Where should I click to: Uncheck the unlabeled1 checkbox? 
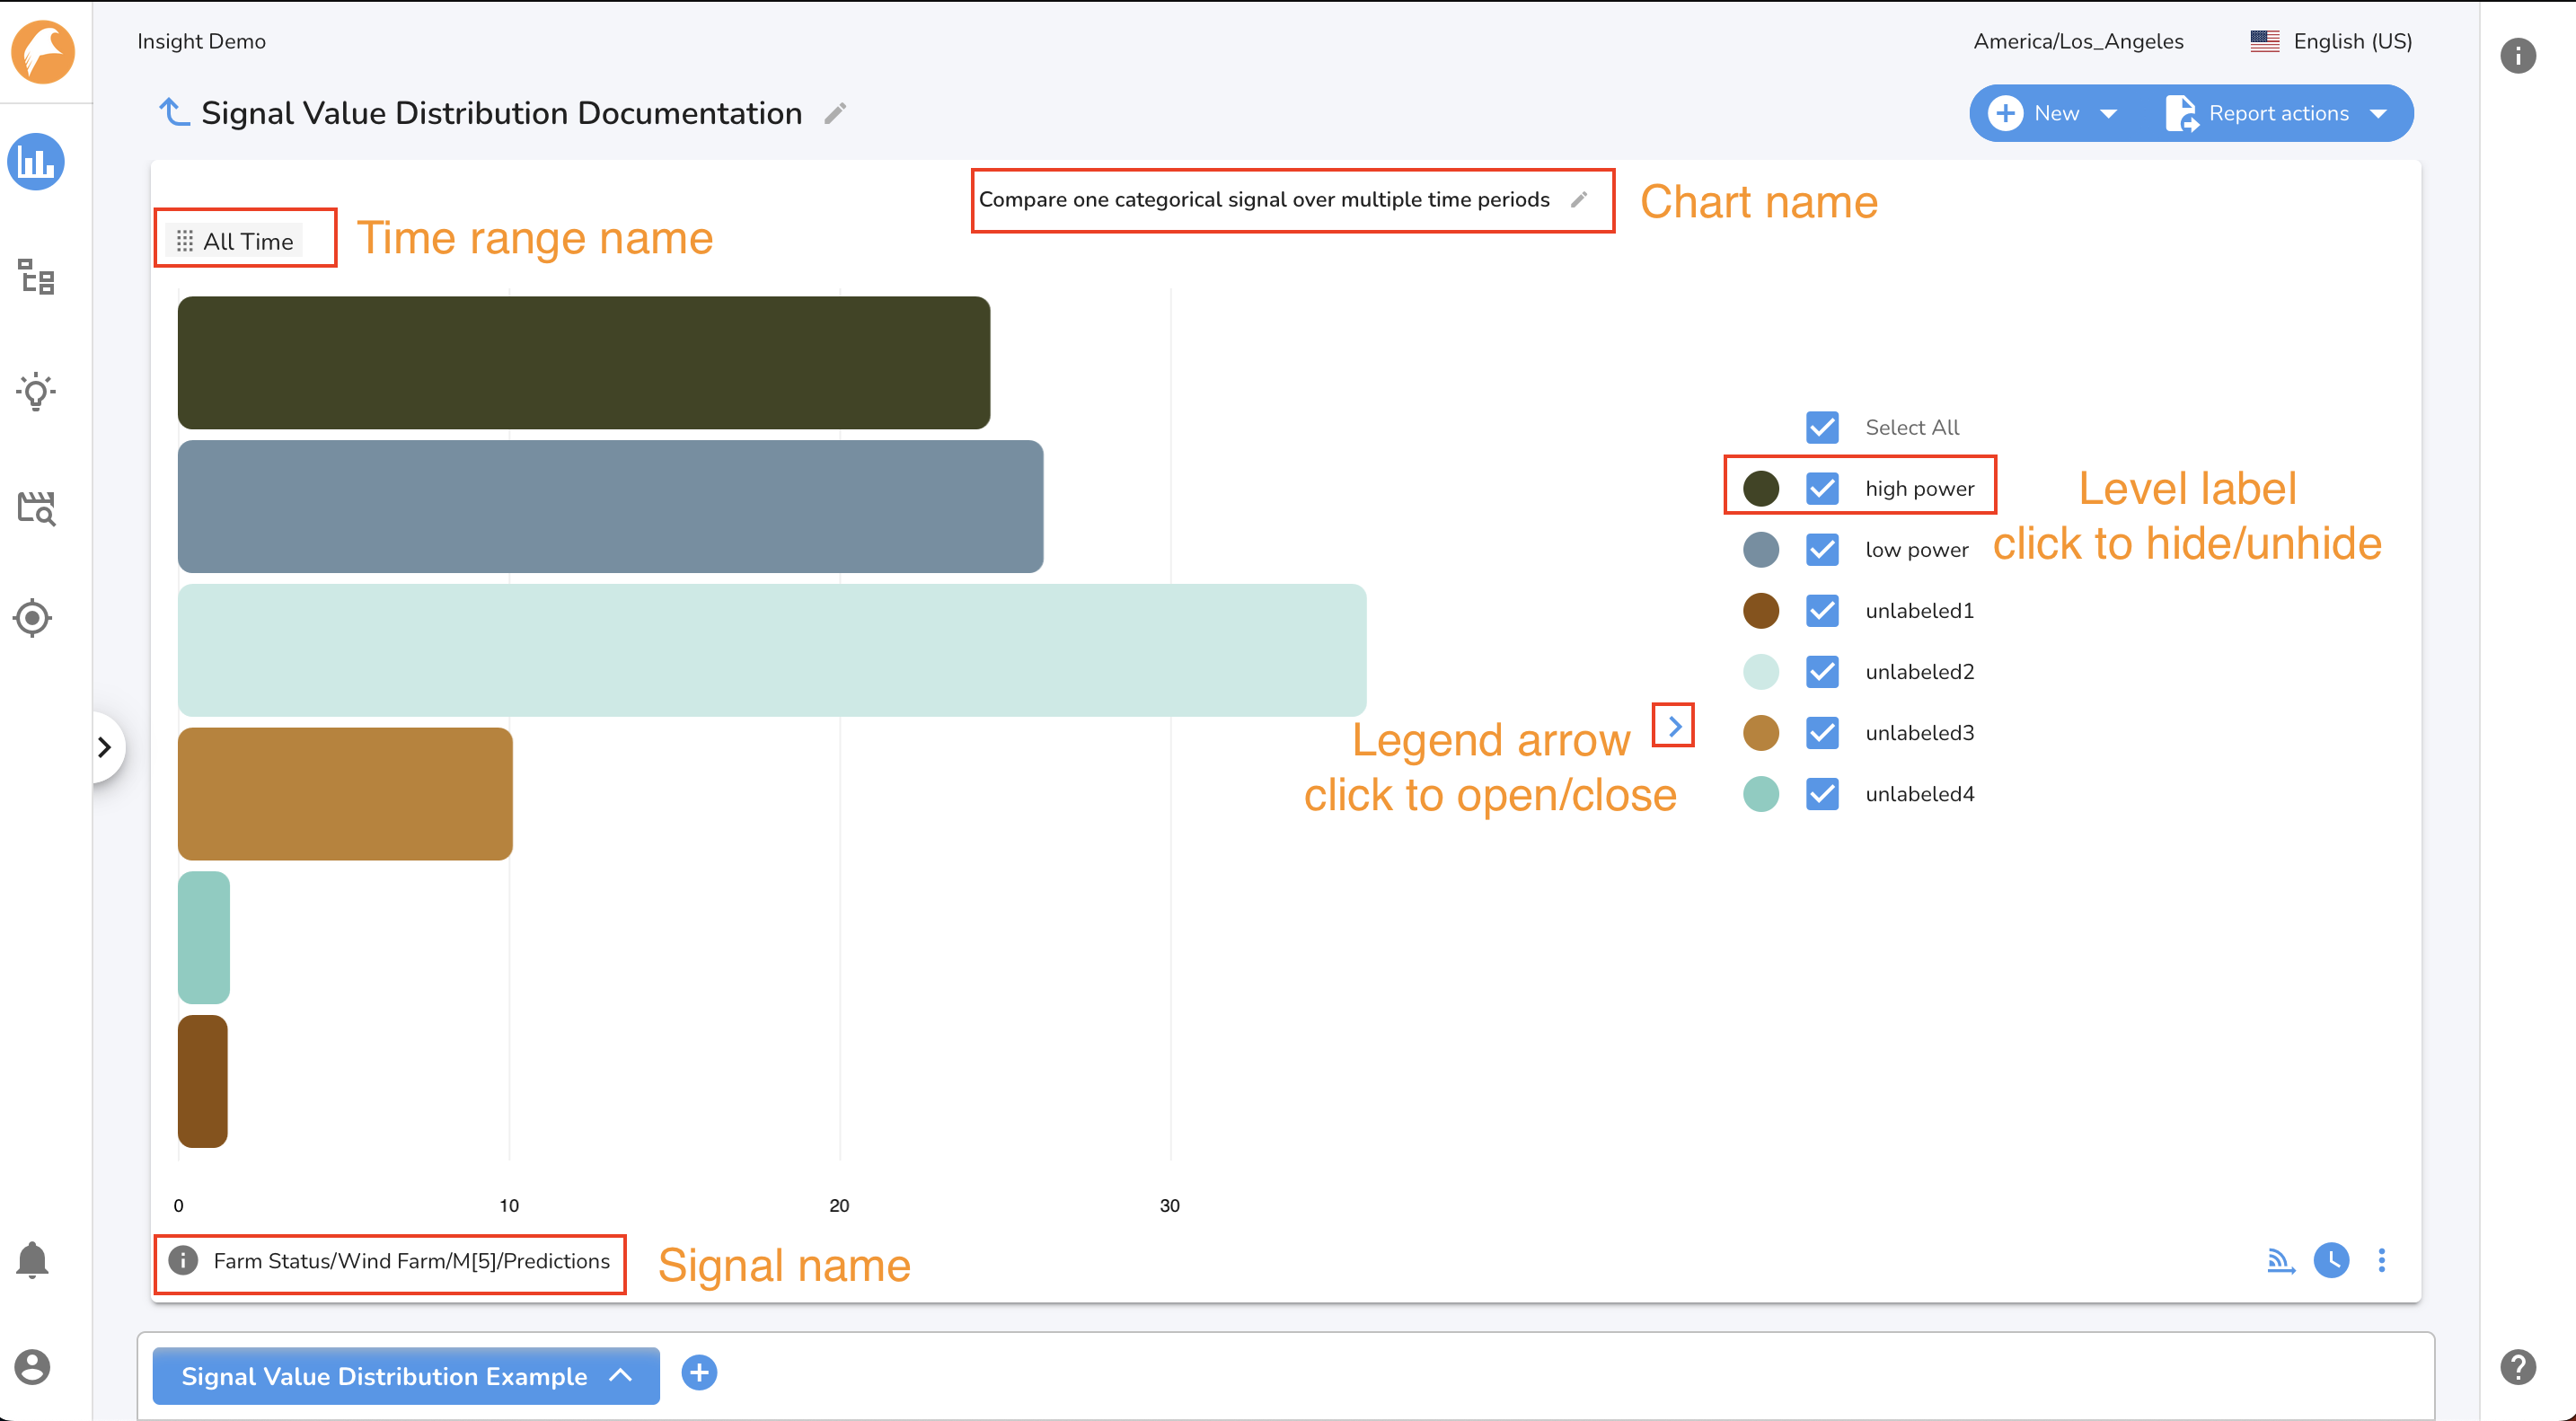1822,610
